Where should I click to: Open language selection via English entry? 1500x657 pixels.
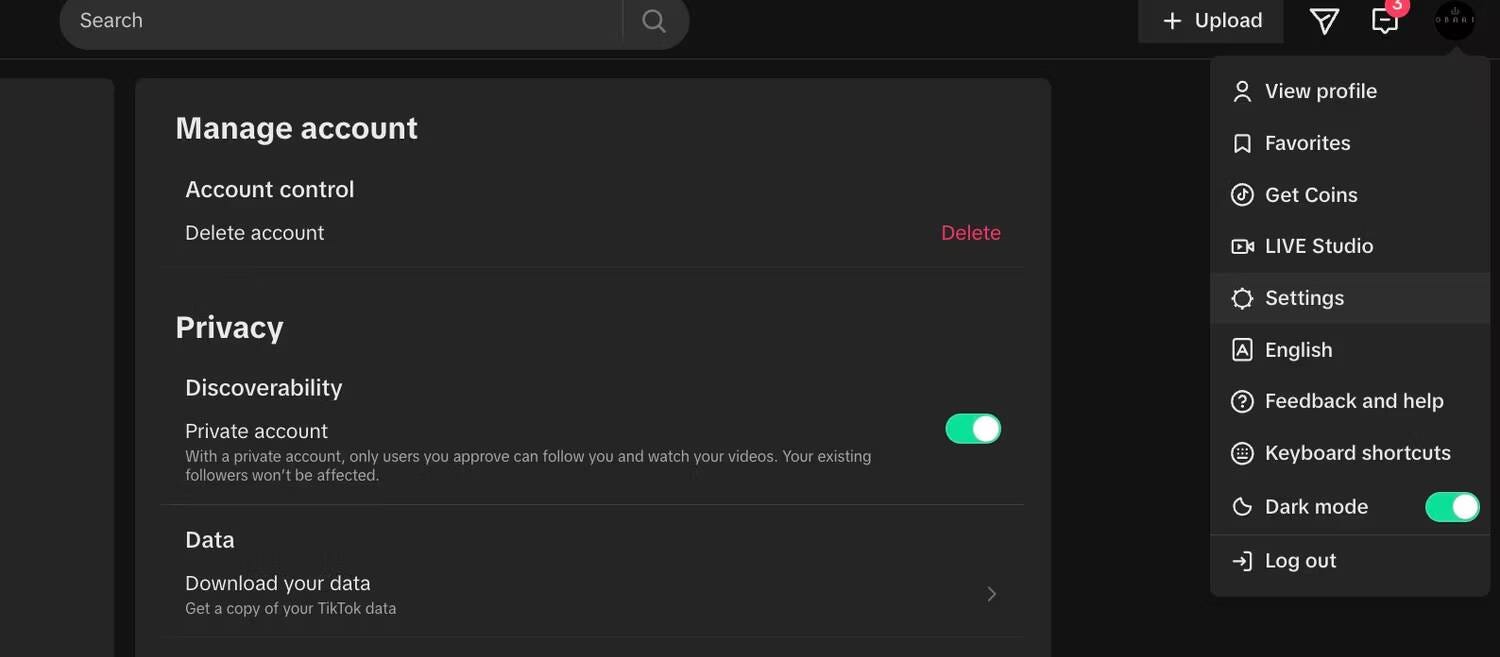pos(1298,348)
